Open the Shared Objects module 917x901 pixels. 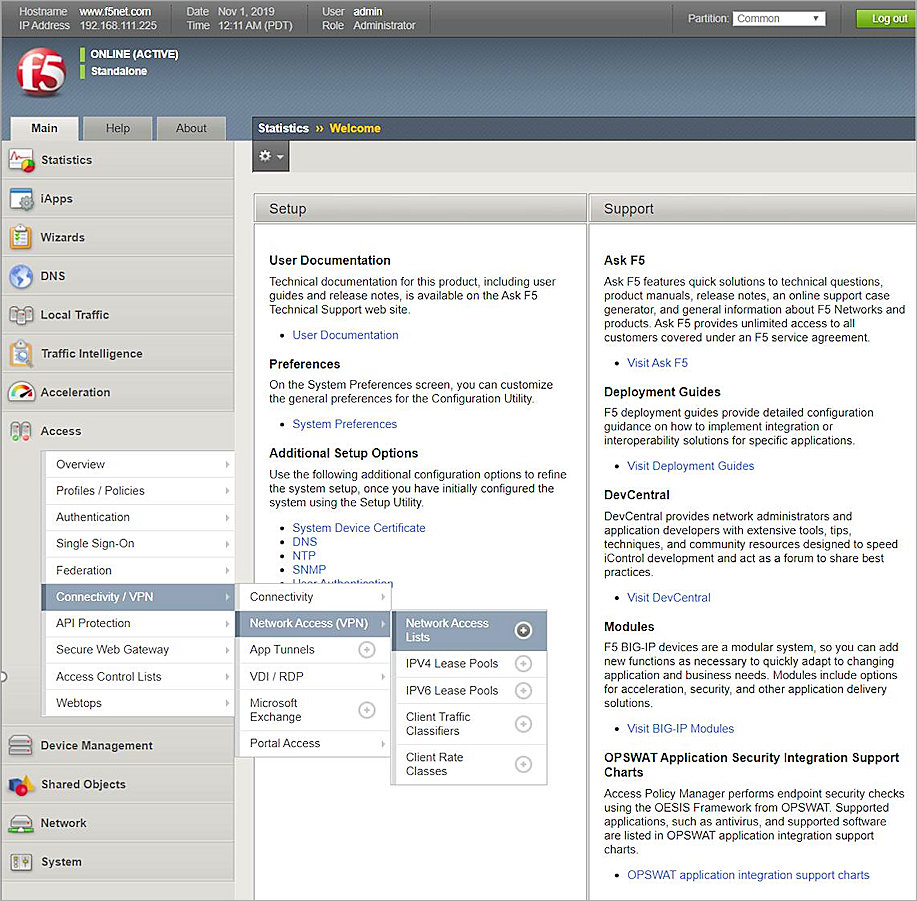82,784
